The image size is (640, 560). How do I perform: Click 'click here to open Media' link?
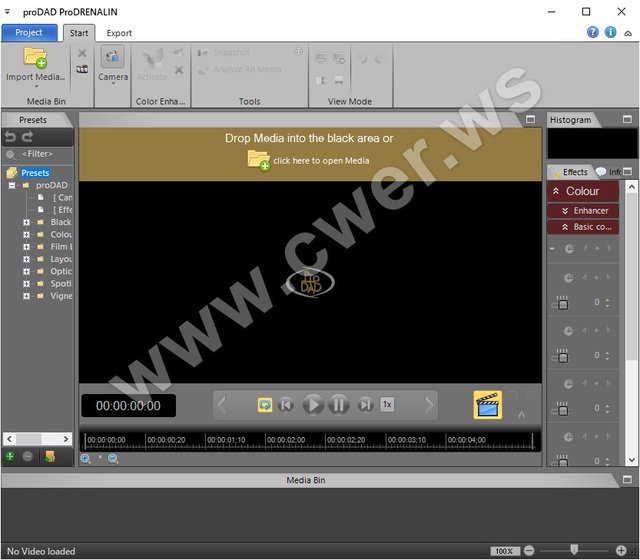(321, 160)
